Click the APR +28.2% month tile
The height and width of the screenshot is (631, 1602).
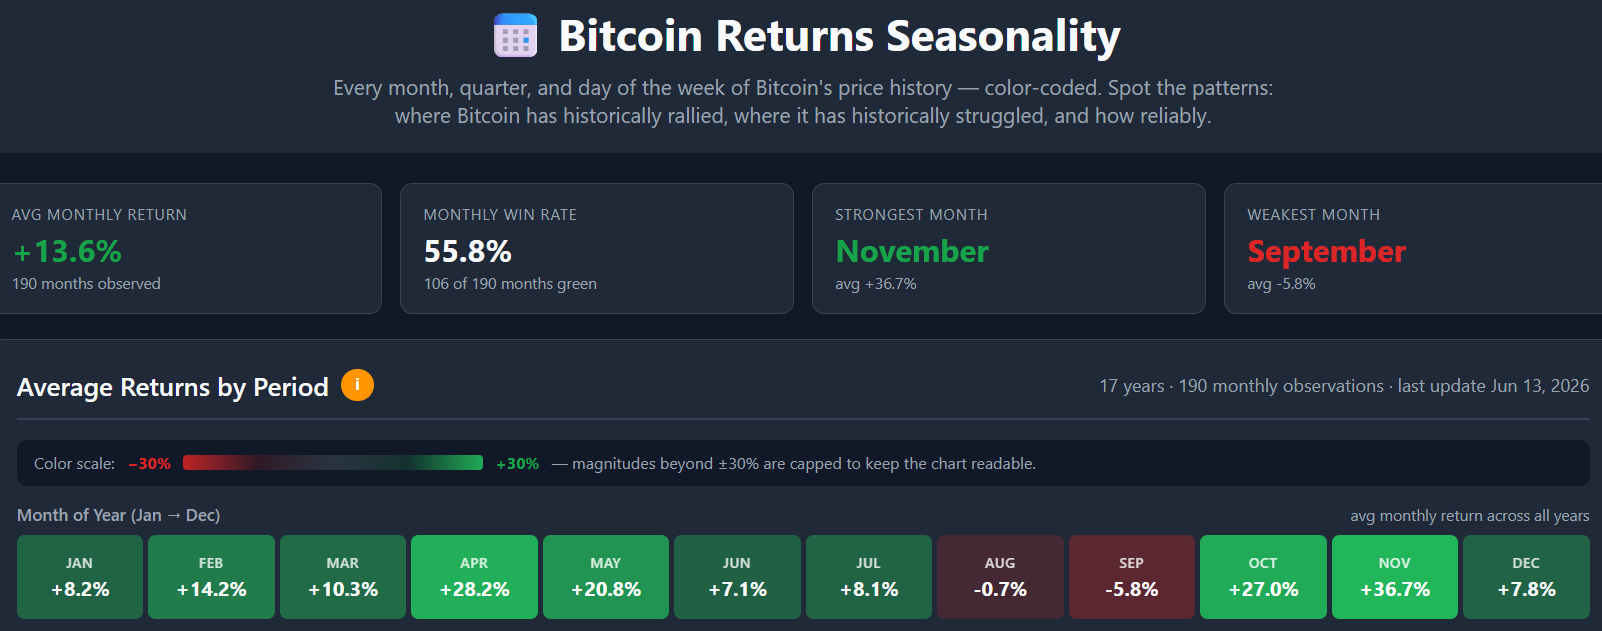[474, 577]
